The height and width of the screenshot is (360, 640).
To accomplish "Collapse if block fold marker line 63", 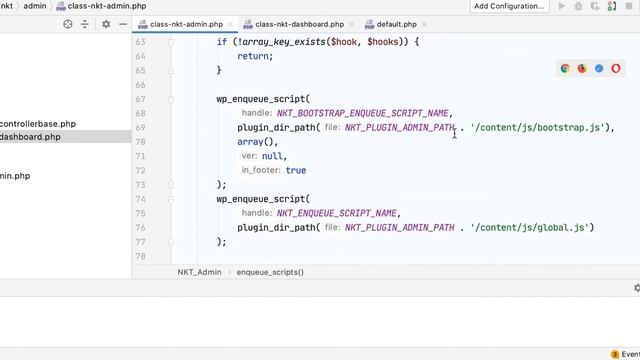I will coord(171,42).
